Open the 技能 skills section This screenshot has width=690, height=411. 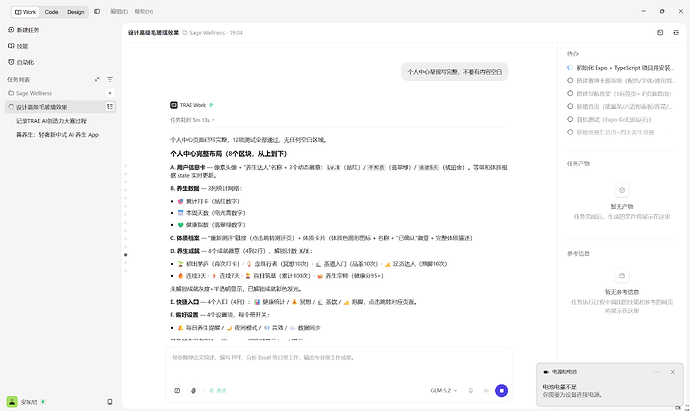[18, 46]
